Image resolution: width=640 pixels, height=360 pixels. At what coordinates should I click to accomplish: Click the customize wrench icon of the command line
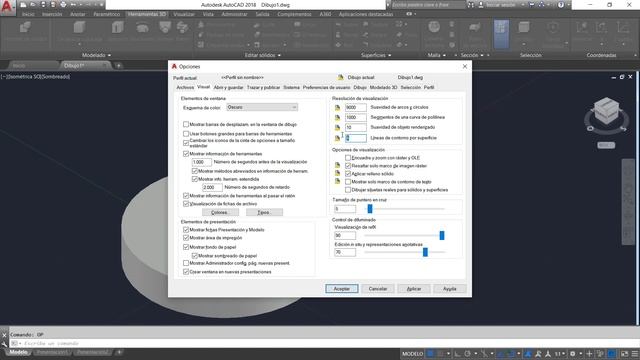[4, 344]
